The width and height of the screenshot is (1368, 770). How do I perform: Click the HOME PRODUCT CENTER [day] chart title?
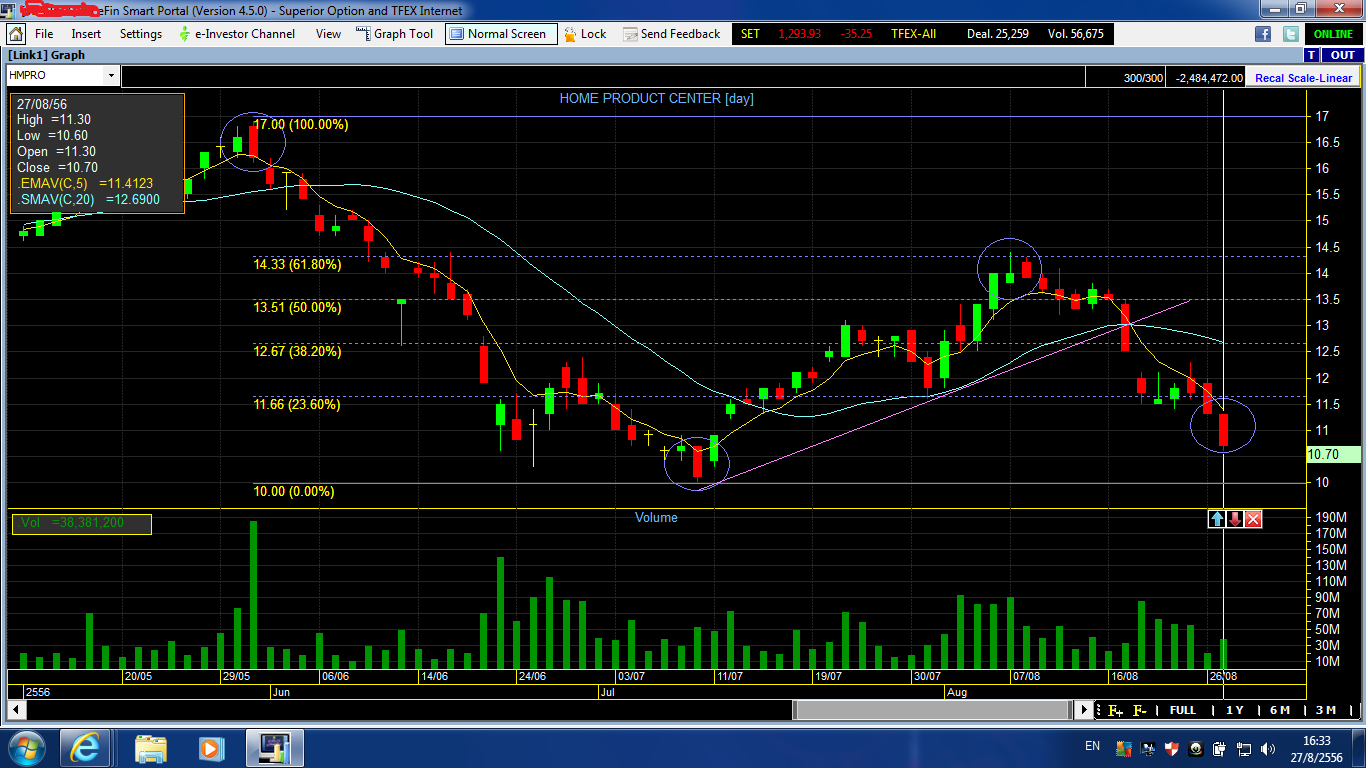[x=657, y=98]
